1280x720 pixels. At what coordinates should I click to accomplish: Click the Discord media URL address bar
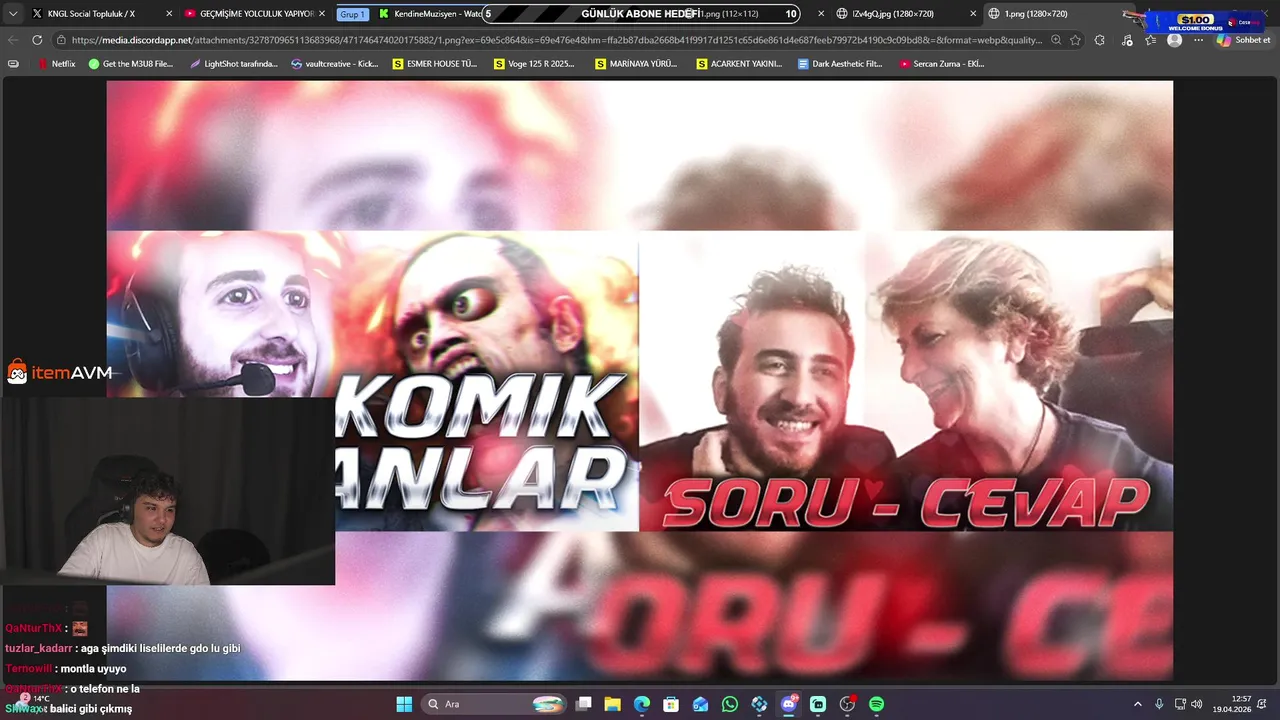pos(555,40)
